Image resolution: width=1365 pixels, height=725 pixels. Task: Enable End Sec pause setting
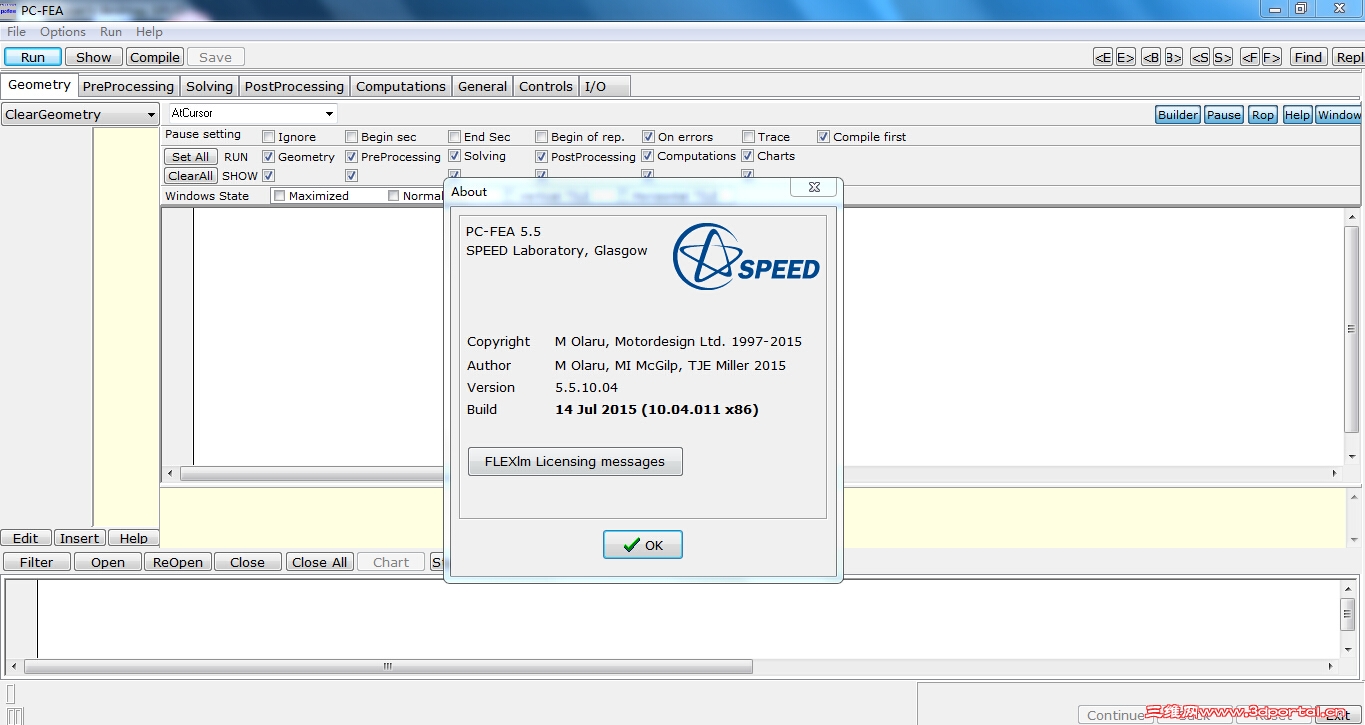pyautogui.click(x=454, y=137)
